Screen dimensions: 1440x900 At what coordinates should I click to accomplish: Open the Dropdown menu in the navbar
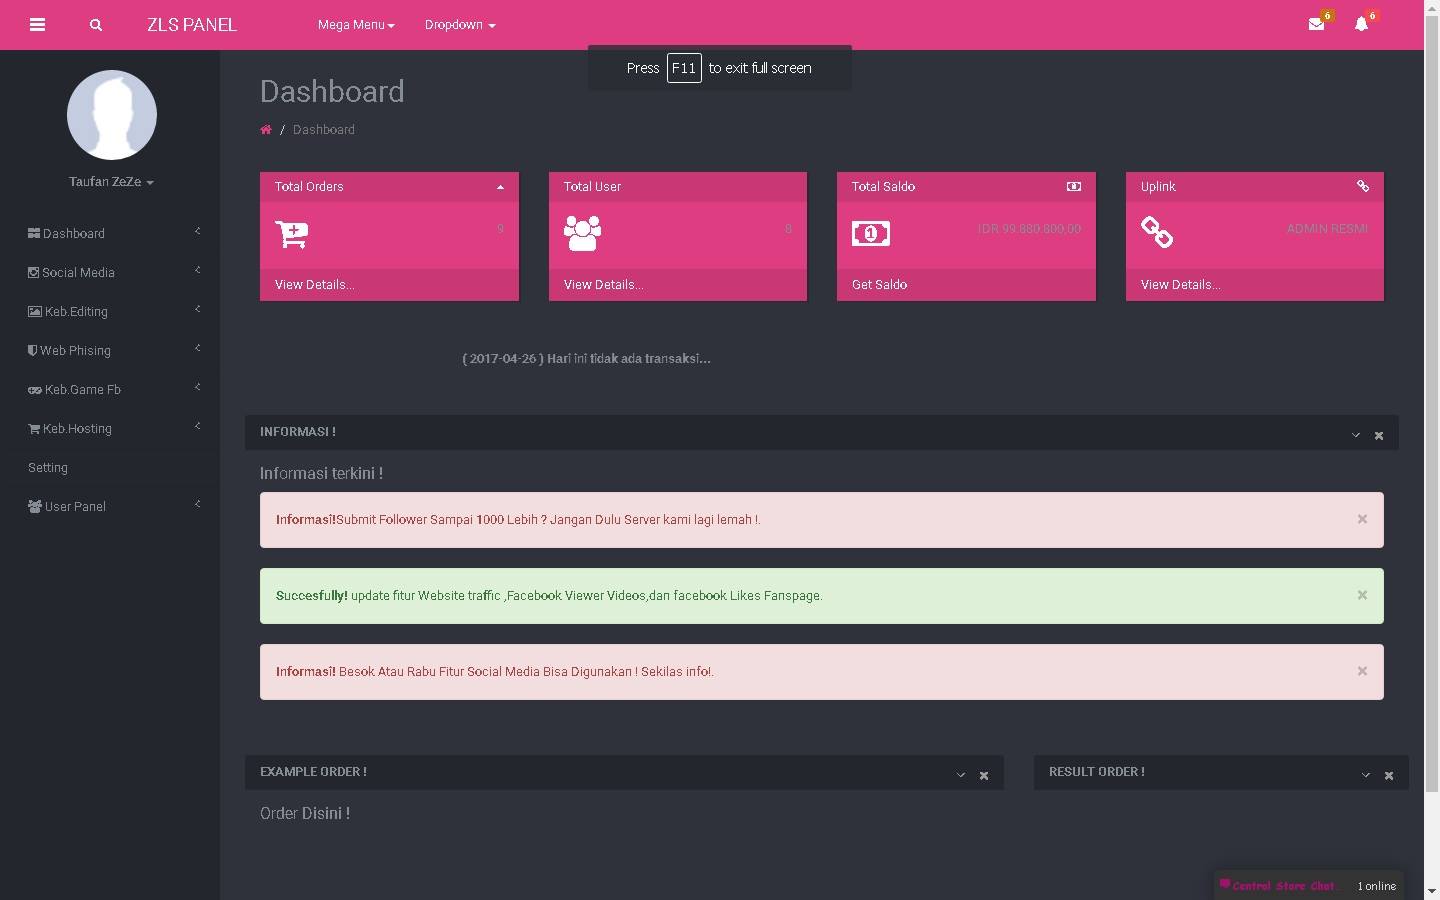point(459,24)
